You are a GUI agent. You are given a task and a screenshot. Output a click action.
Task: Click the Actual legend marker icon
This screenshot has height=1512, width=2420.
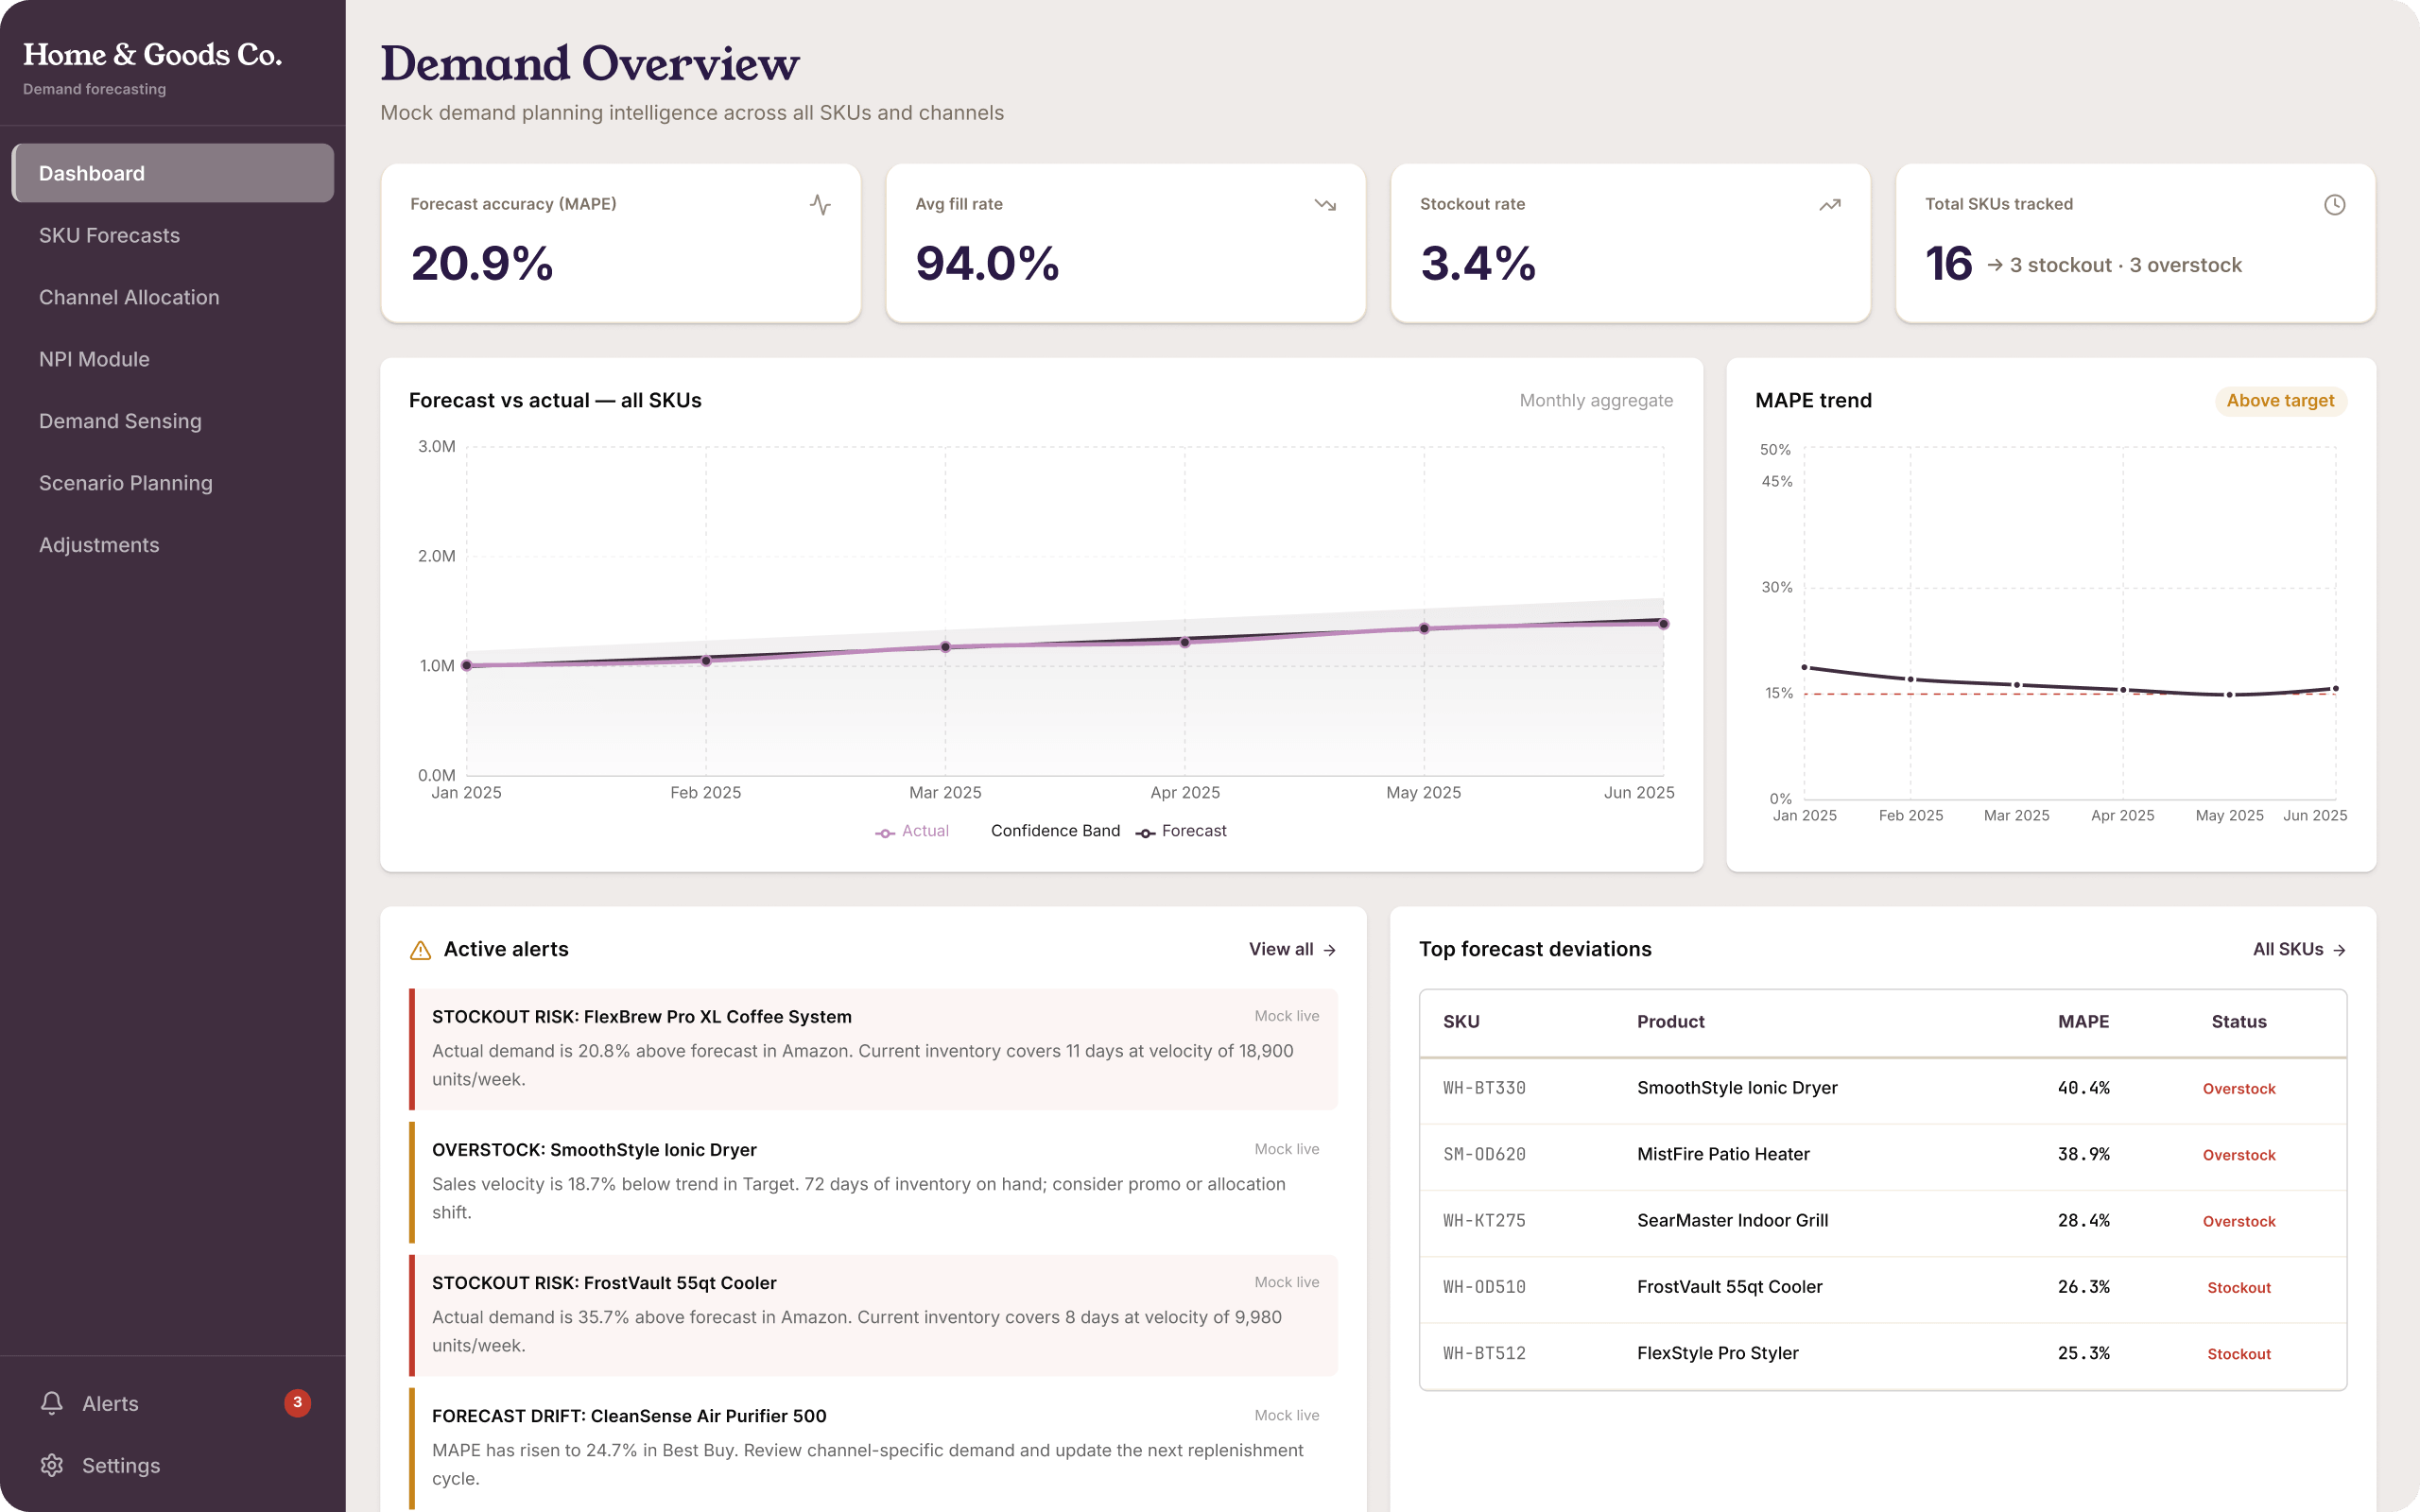[x=885, y=833]
